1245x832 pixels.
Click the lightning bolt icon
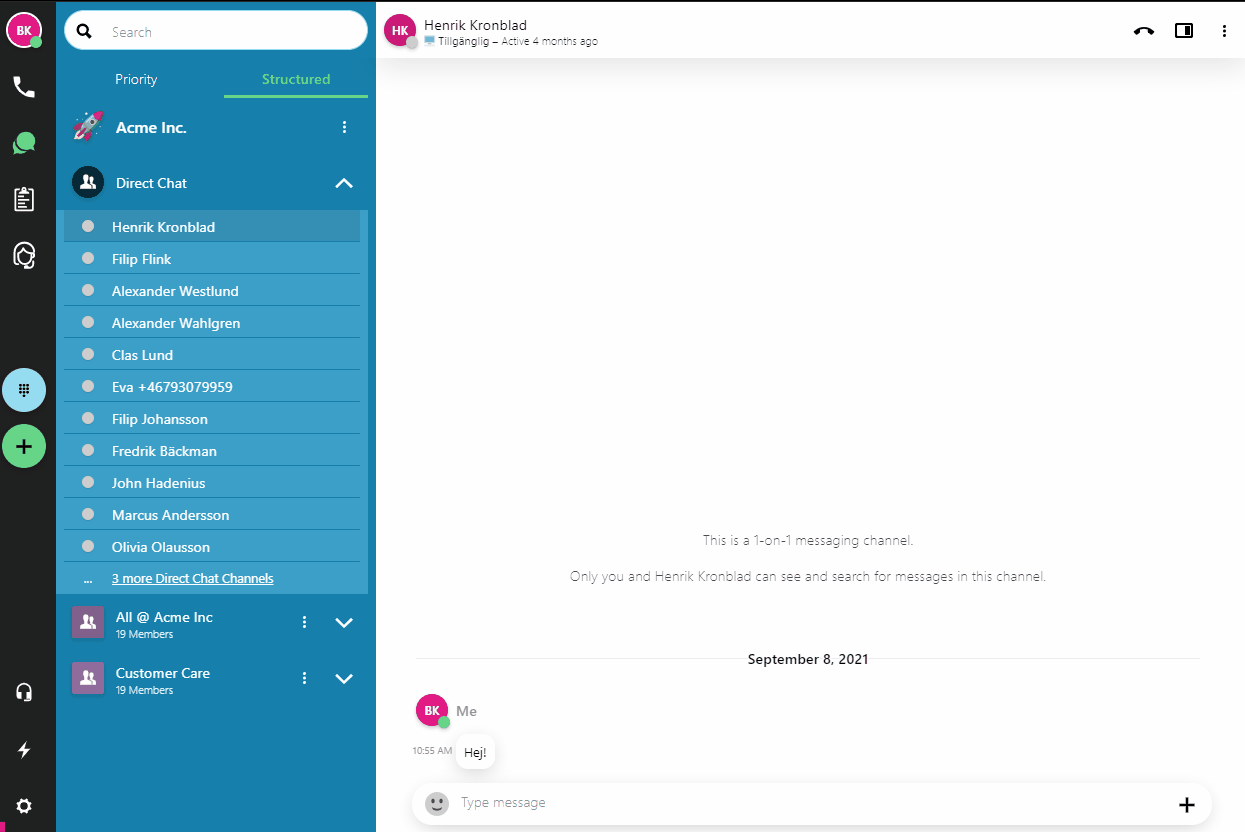tap(24, 749)
